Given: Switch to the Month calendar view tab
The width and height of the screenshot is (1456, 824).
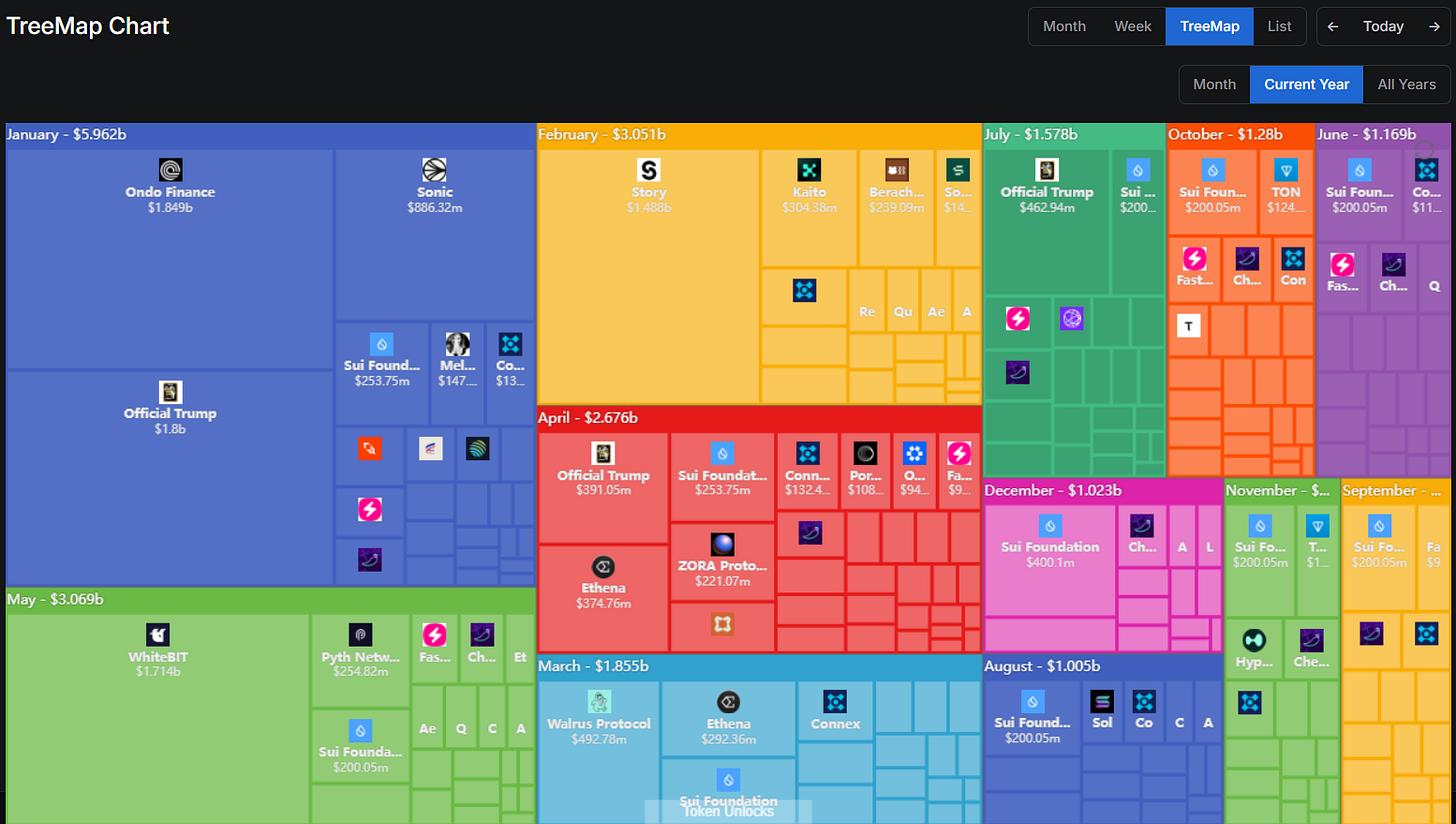Looking at the screenshot, I should [1064, 26].
